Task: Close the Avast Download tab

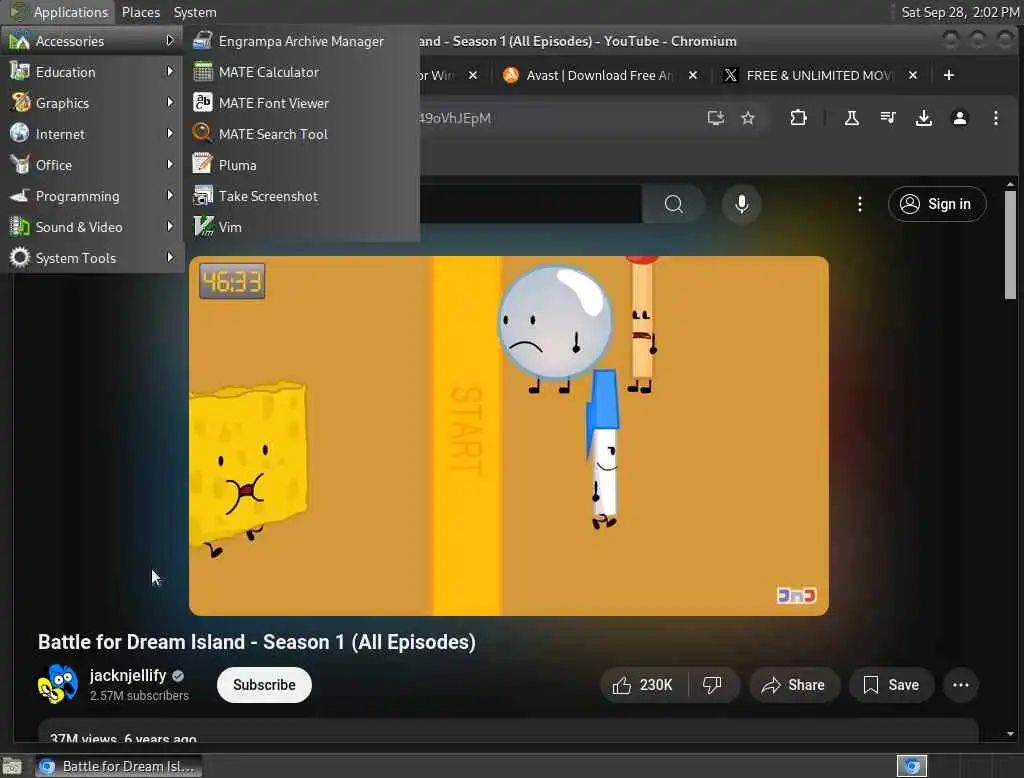Action: point(693,75)
